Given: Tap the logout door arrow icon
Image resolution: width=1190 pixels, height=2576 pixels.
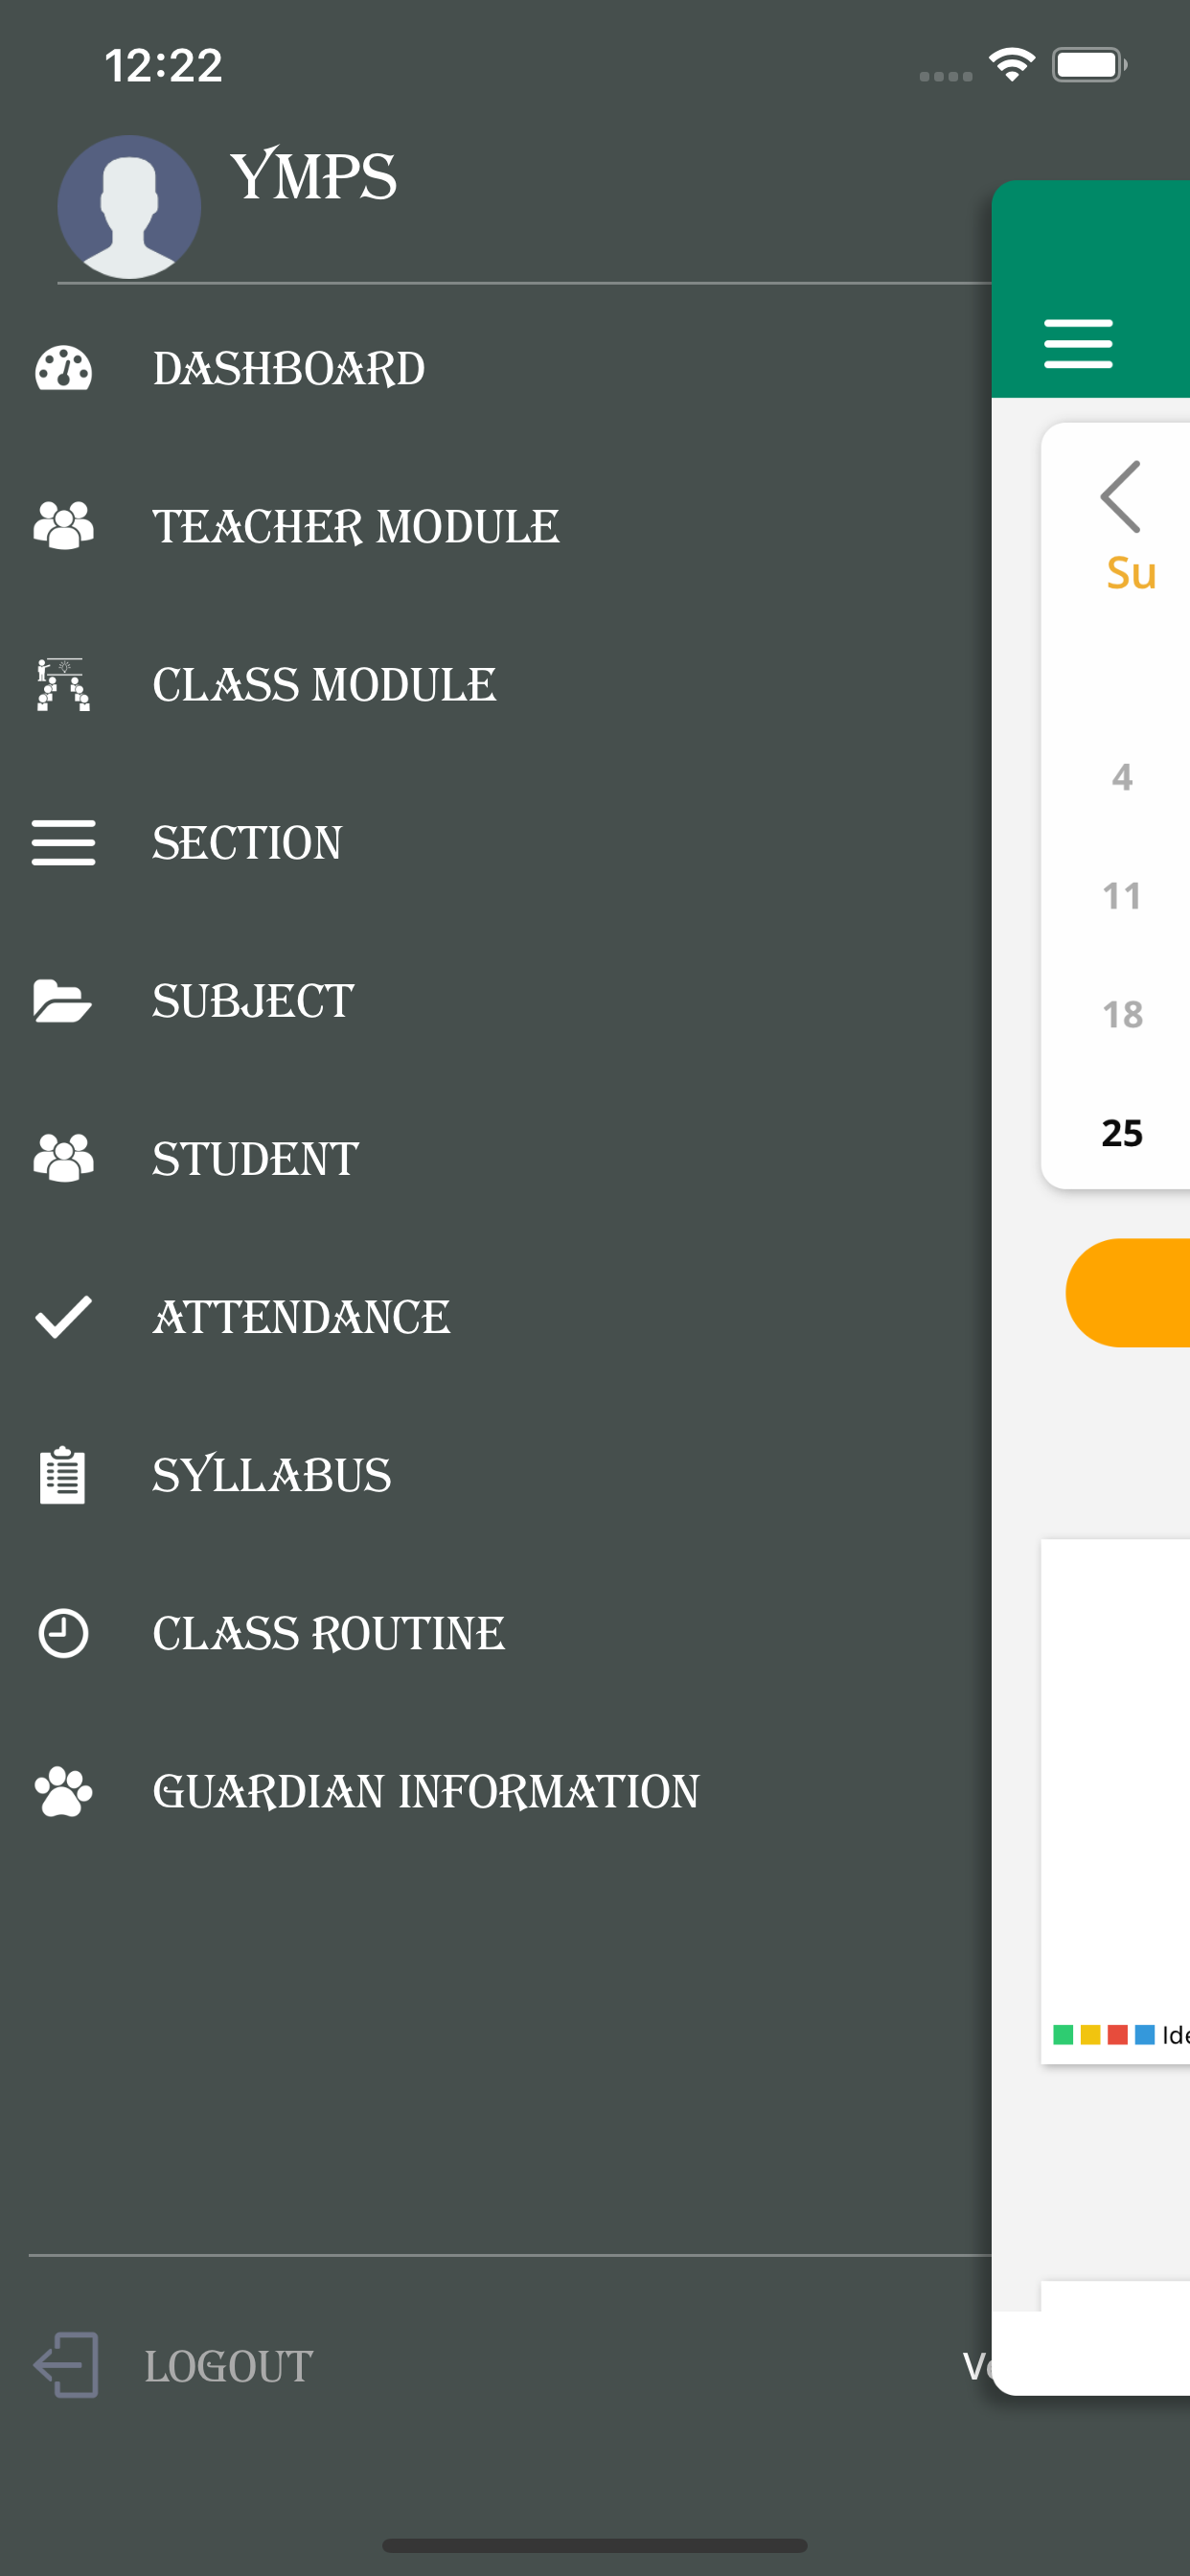Looking at the screenshot, I should [x=66, y=2365].
